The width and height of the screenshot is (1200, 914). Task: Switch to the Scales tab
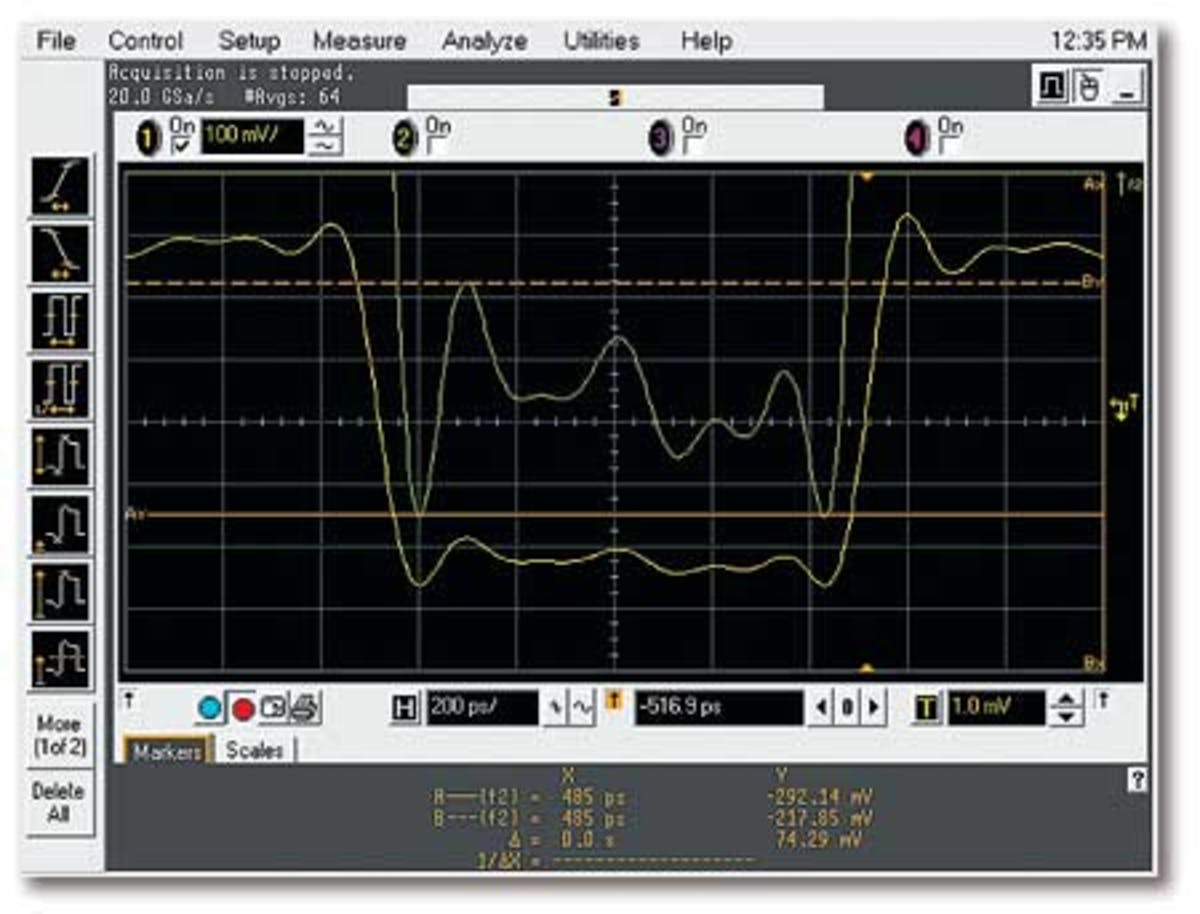point(255,748)
